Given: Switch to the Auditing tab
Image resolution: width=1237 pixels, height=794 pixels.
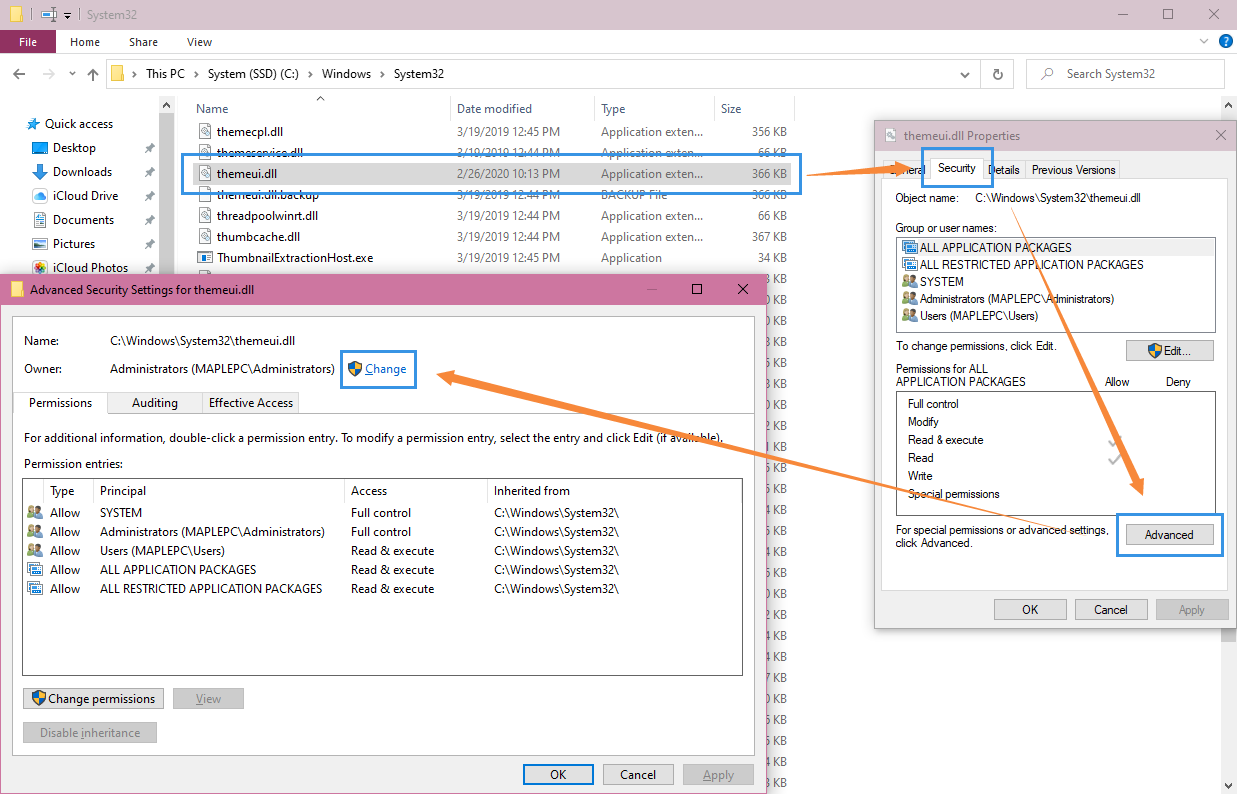Looking at the screenshot, I should (x=155, y=403).
